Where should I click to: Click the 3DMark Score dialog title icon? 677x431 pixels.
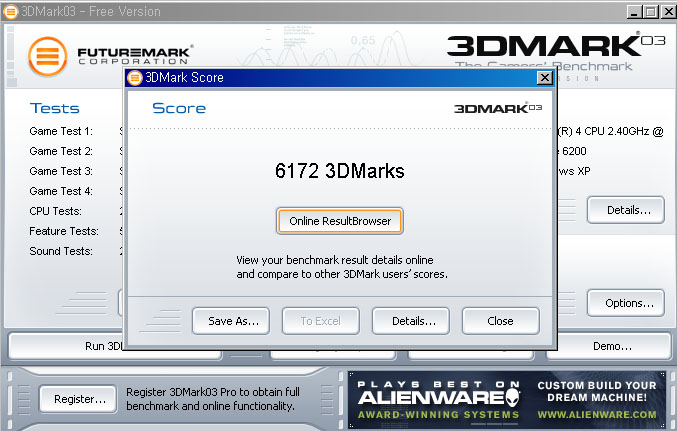tap(135, 78)
